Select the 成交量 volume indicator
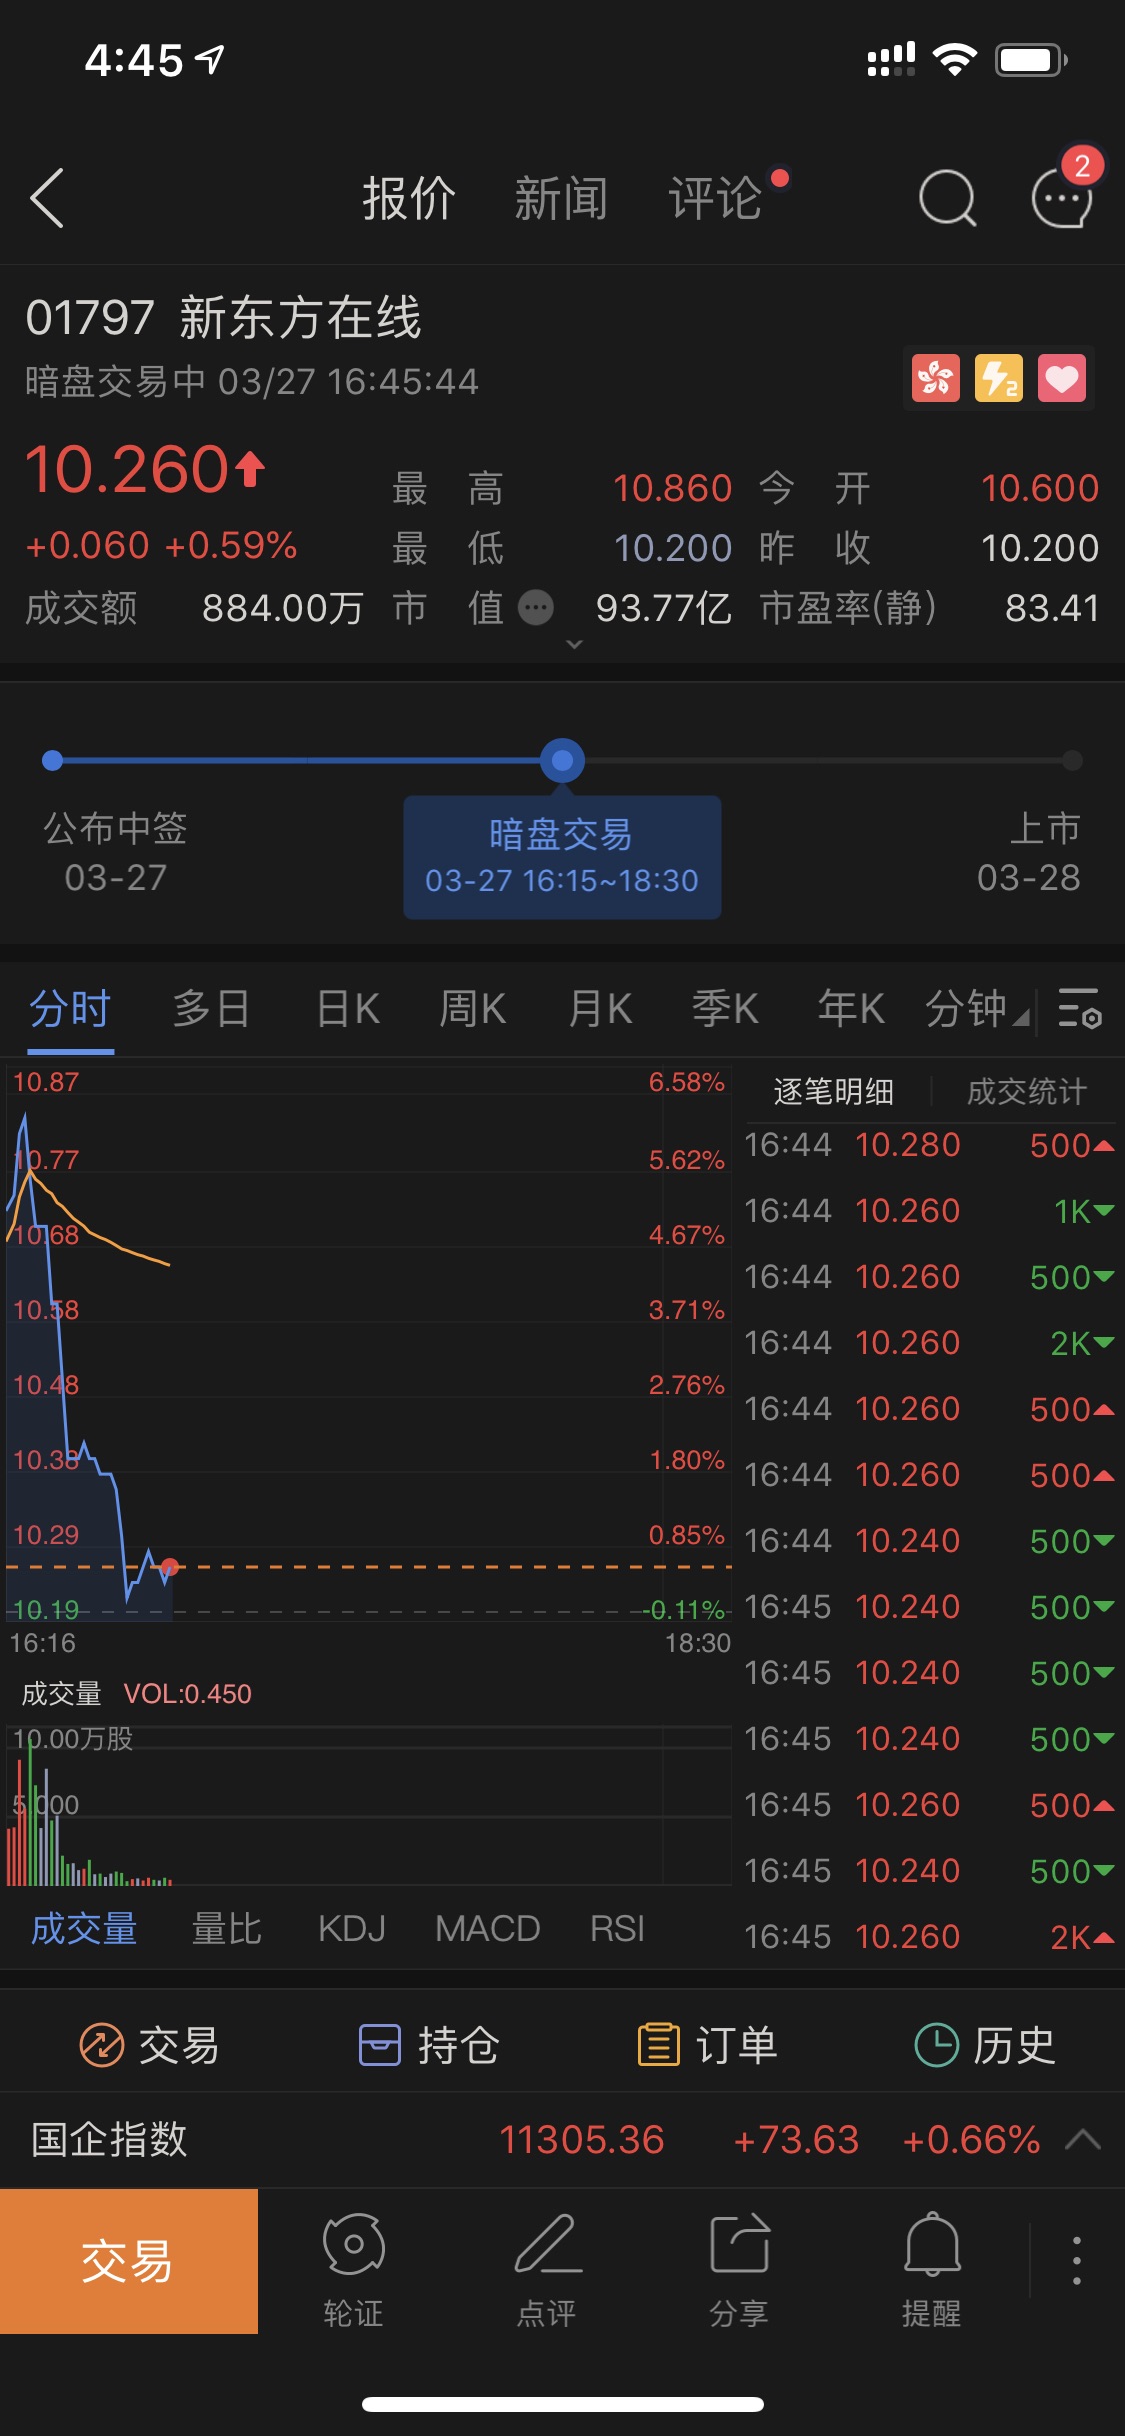1125x2436 pixels. (x=83, y=1929)
